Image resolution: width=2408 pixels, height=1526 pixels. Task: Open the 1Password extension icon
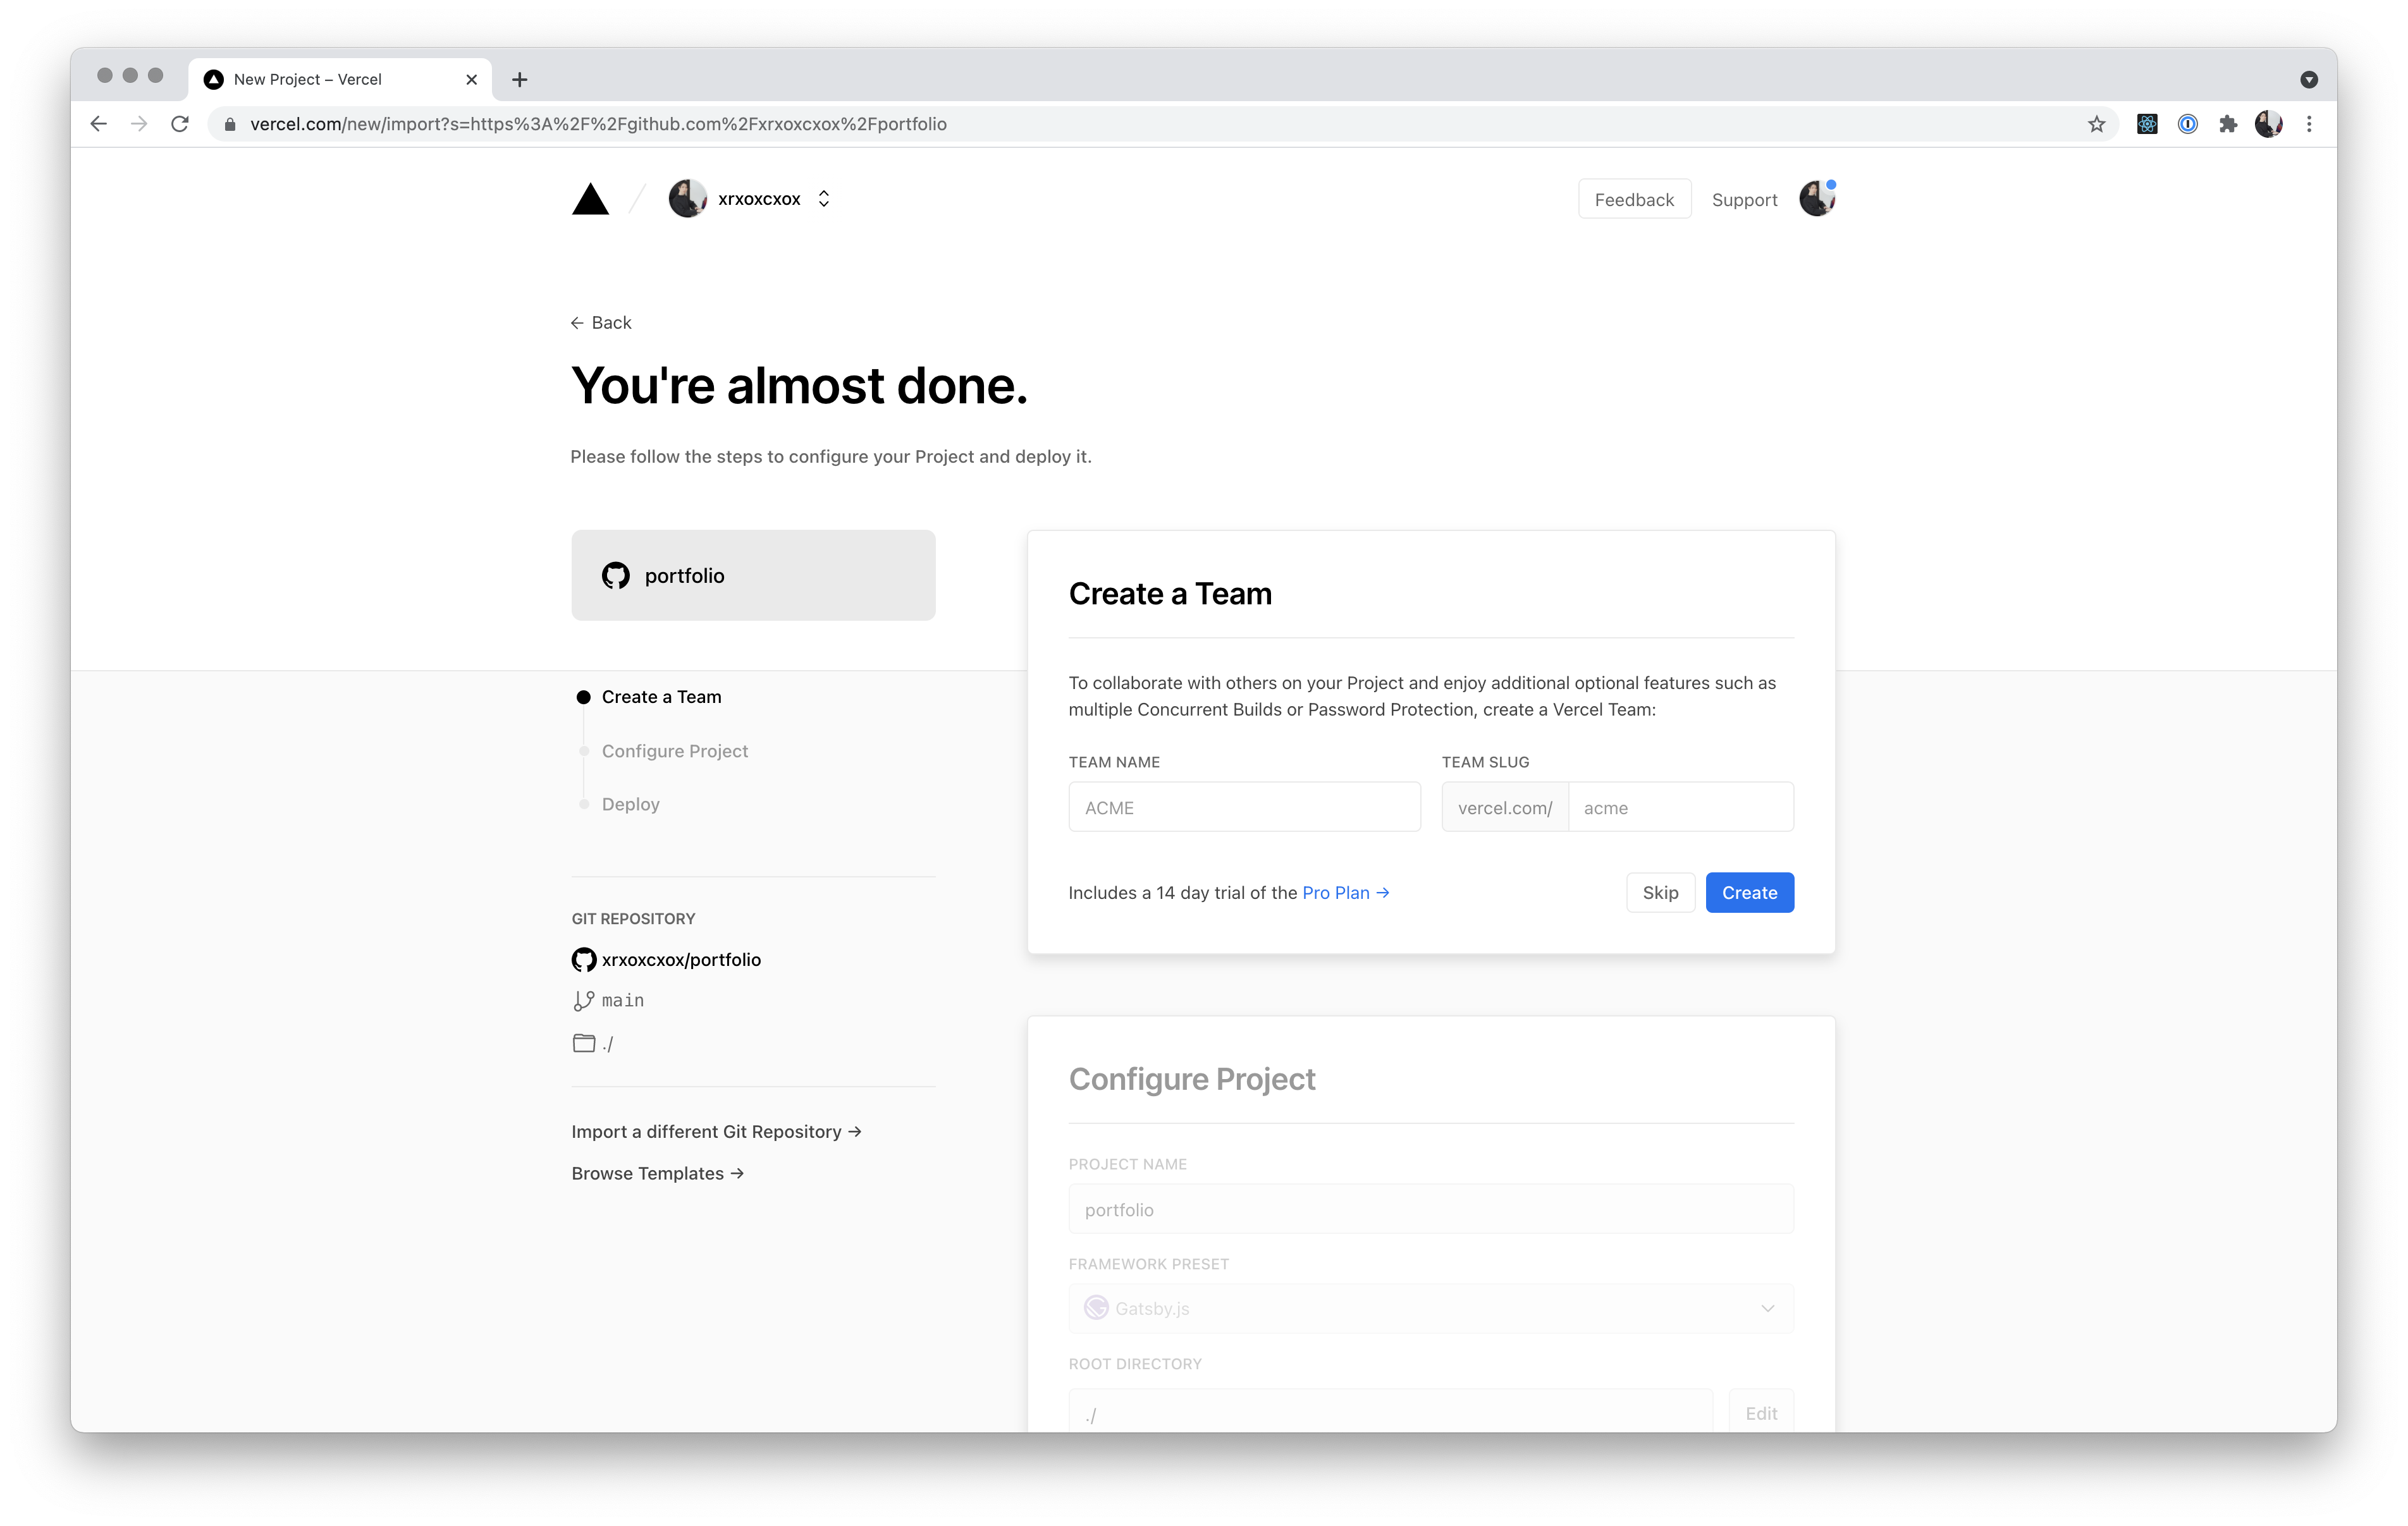pyautogui.click(x=2187, y=124)
